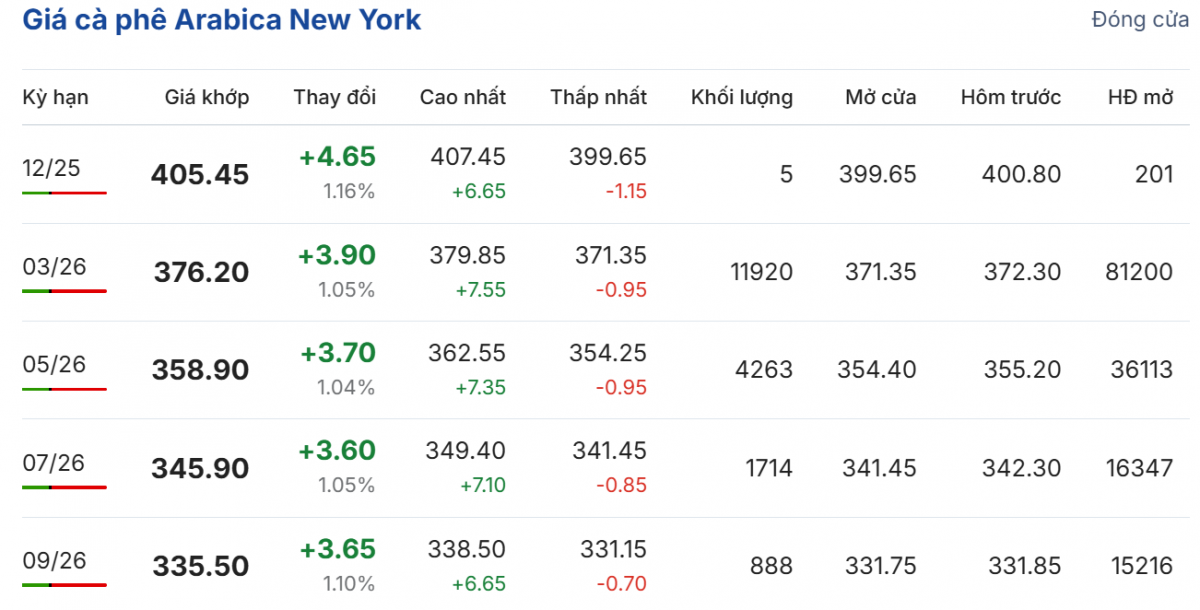The width and height of the screenshot is (1200, 610).
Task: Sort by the Kỳ hạn column header
Action: [55, 97]
